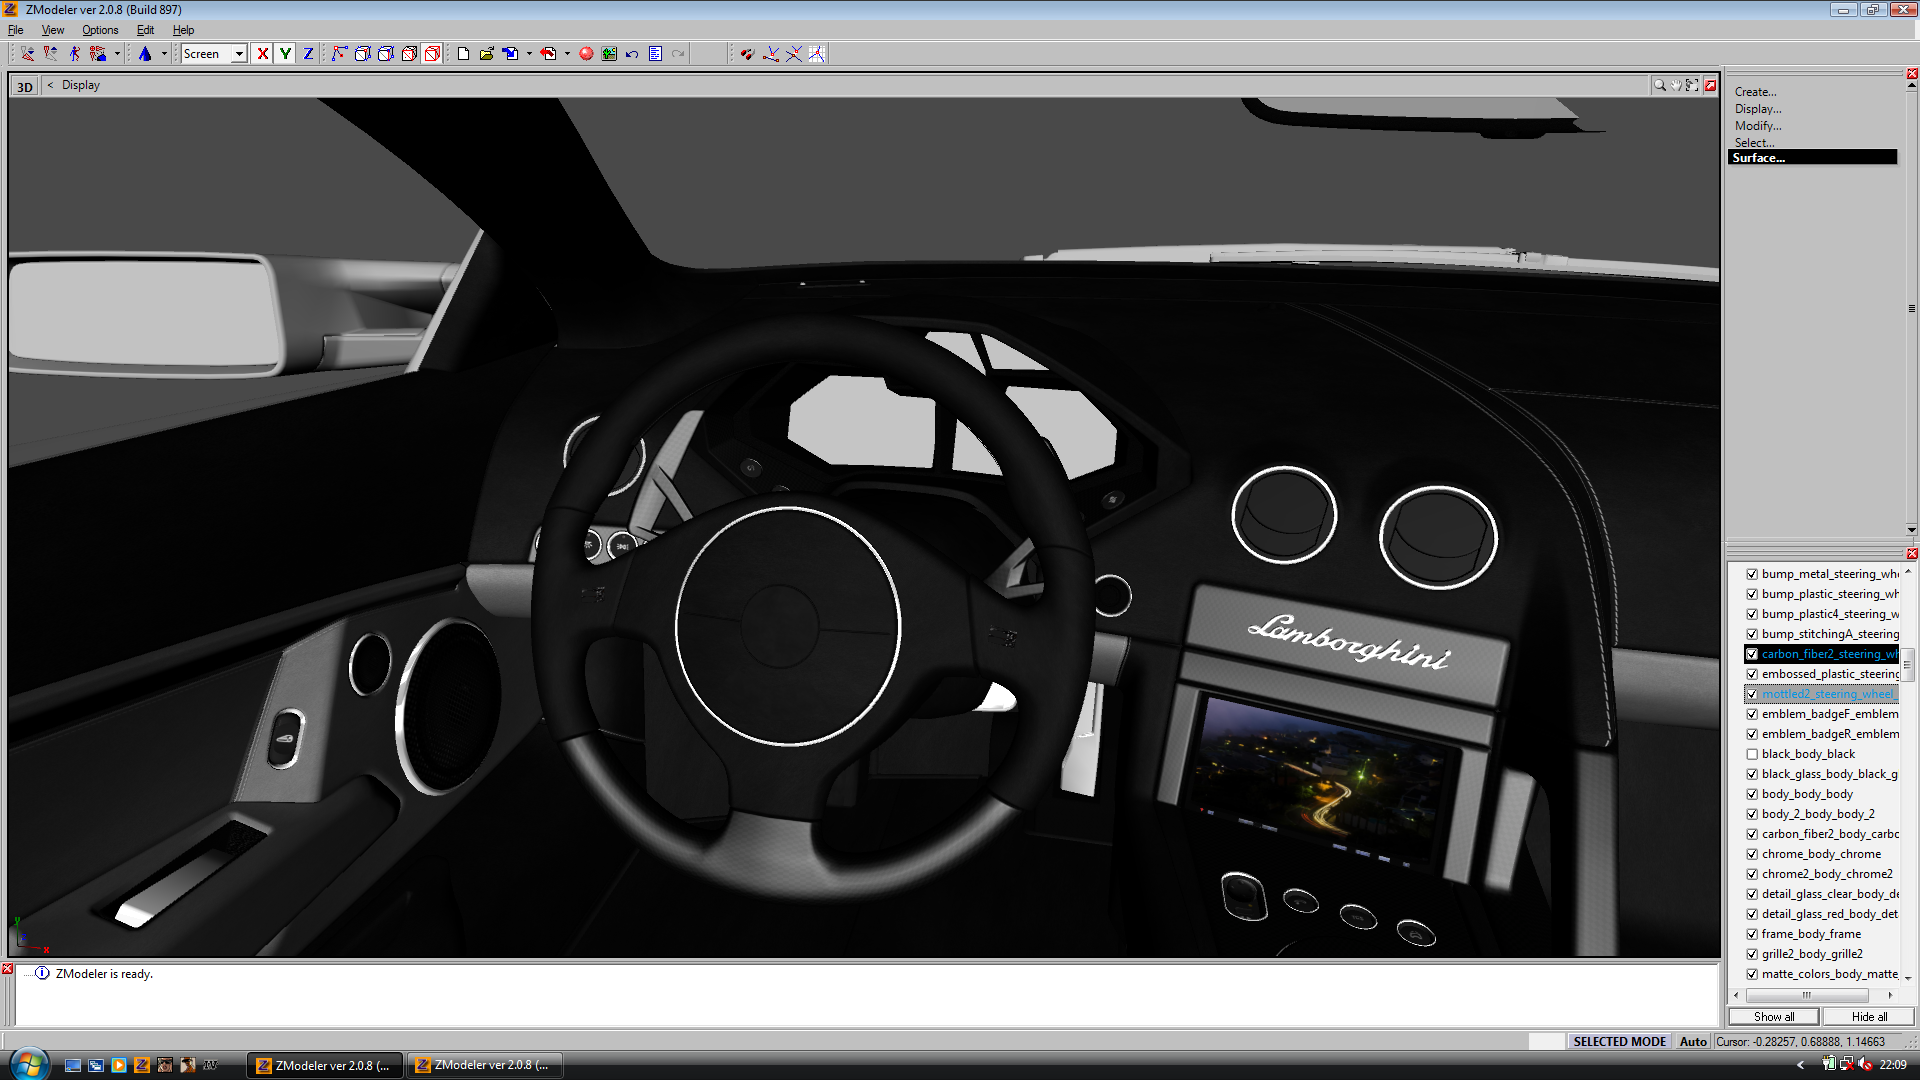Viewport: 1920px width, 1080px height.
Task: Select the highlighted objects-level cube icon
Action: (431, 54)
